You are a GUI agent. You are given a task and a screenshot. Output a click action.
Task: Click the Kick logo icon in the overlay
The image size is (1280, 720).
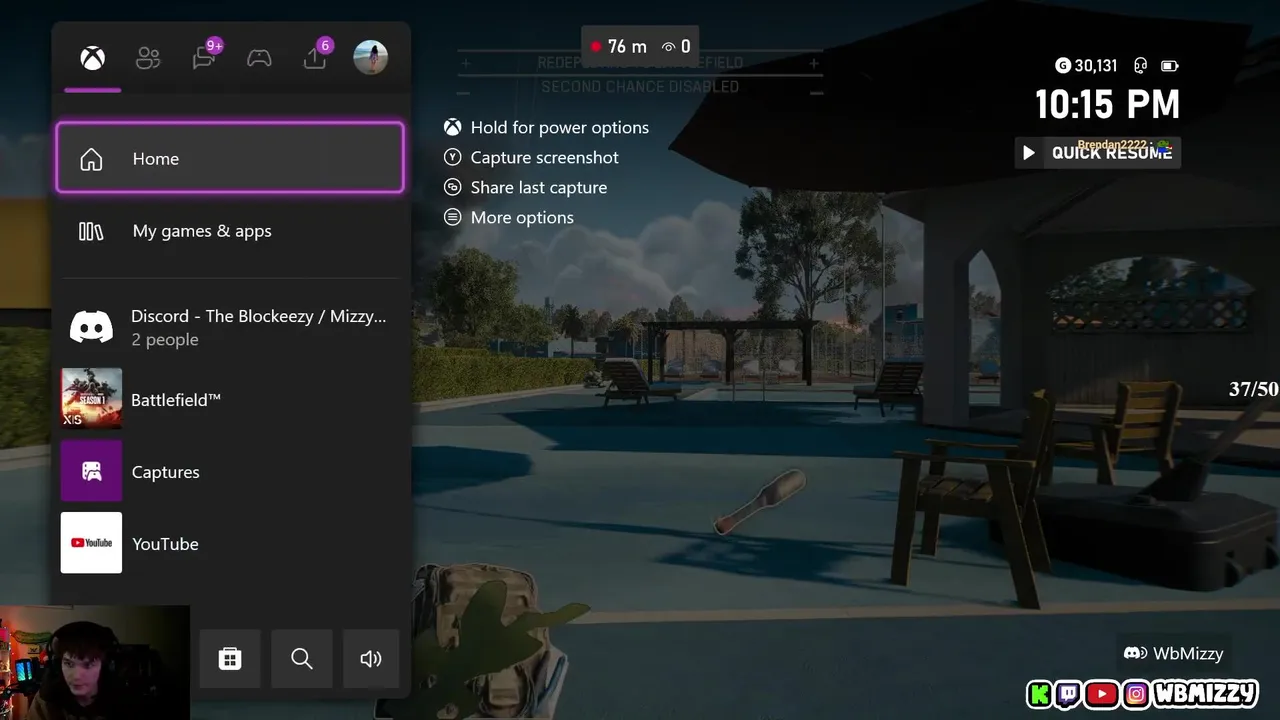coord(1040,694)
